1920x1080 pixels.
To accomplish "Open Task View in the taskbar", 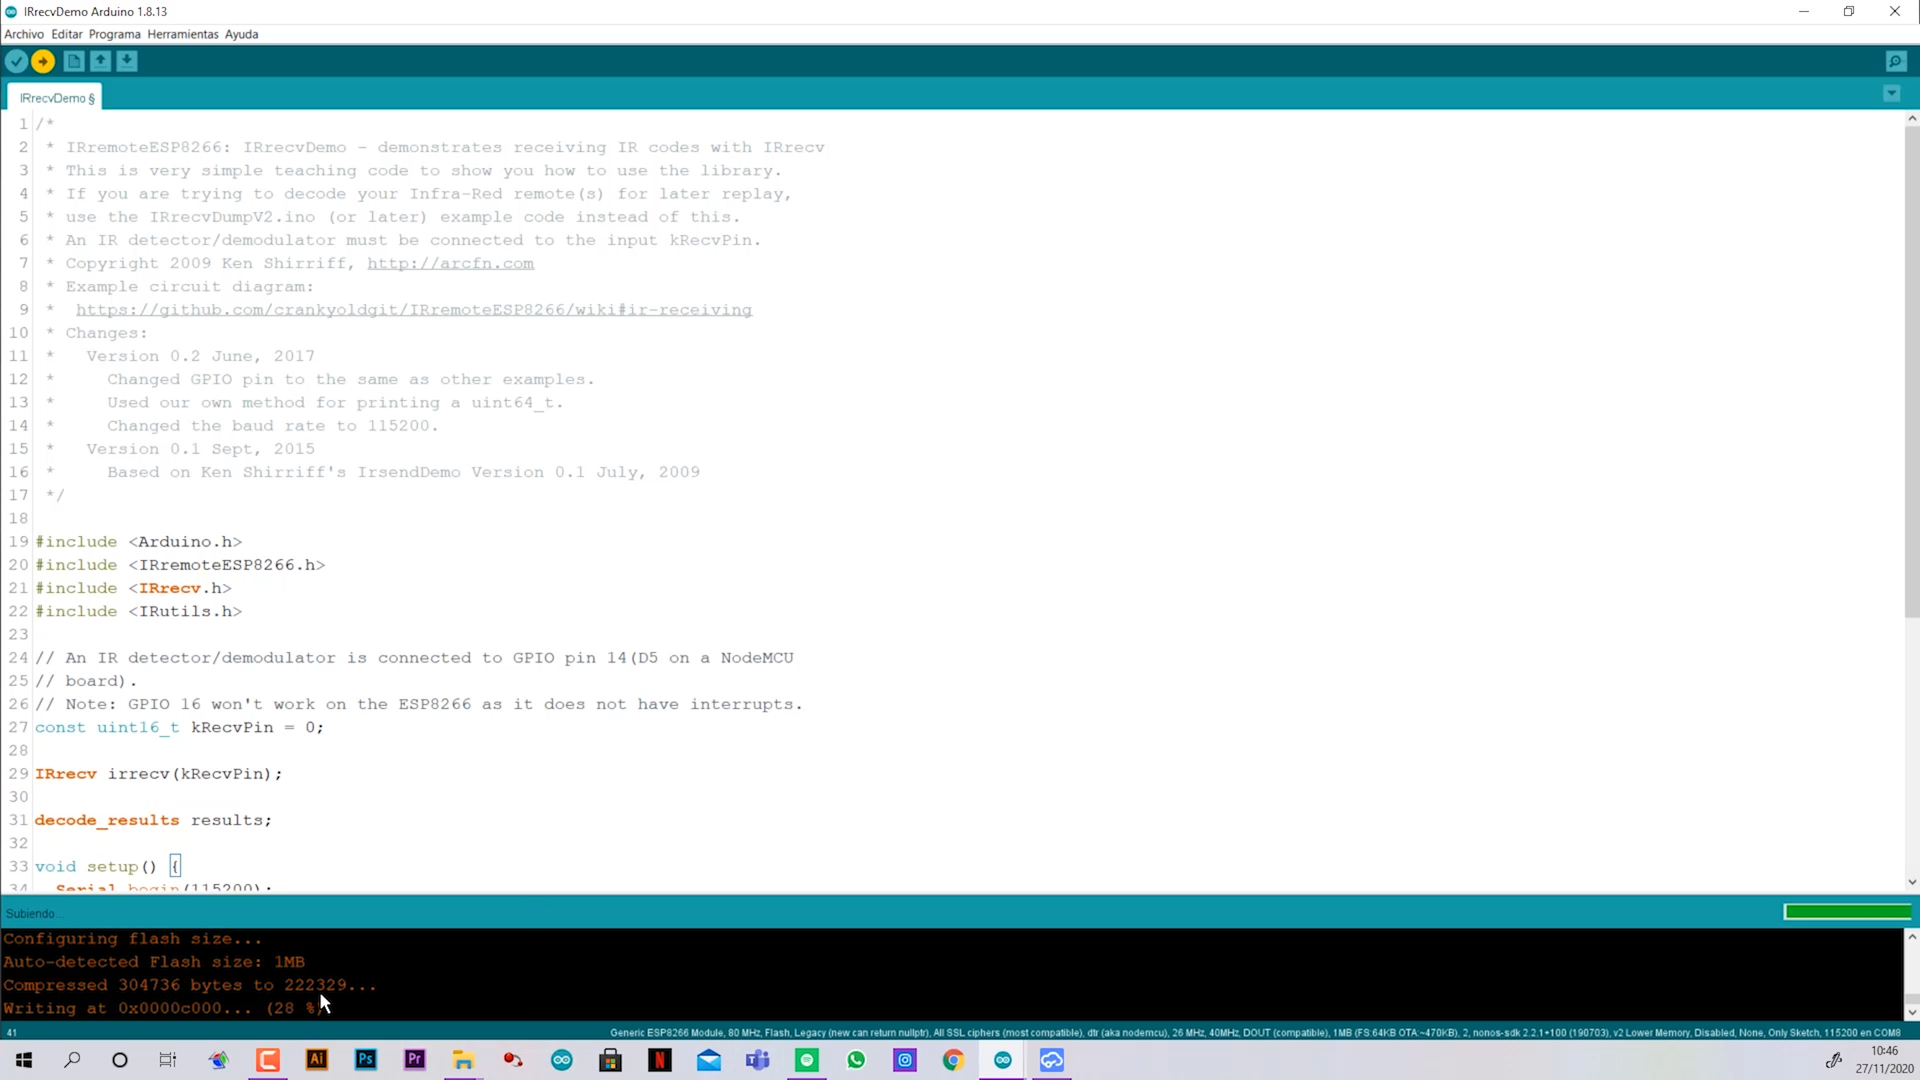I will [168, 1060].
